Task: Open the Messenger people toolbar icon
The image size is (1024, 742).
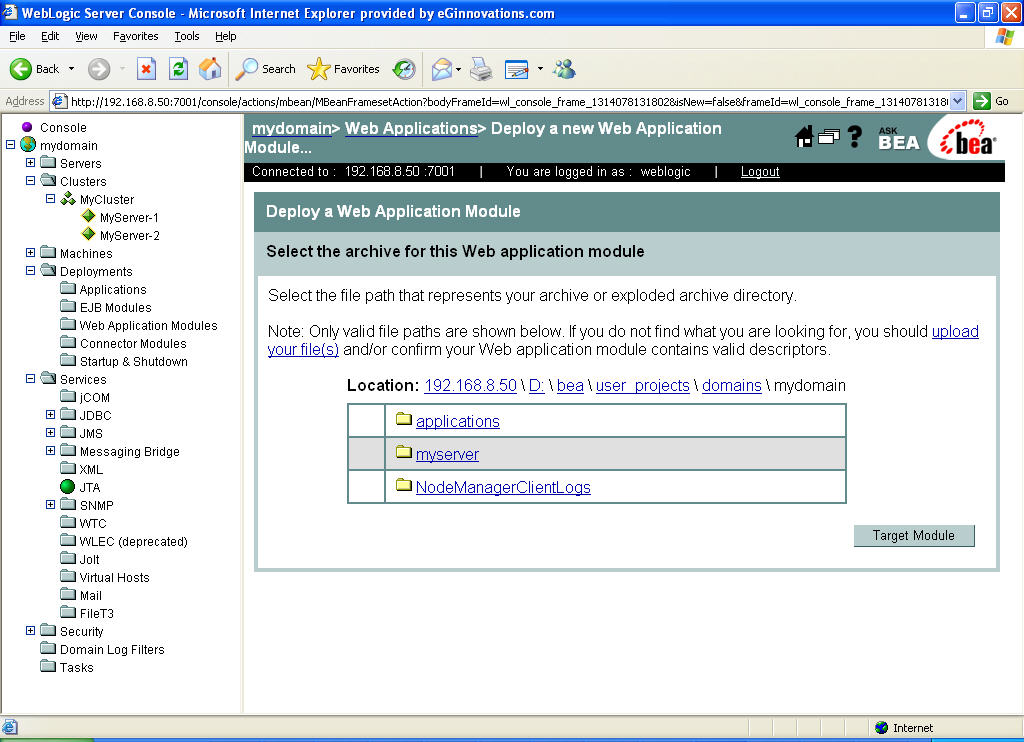Action: (x=564, y=69)
